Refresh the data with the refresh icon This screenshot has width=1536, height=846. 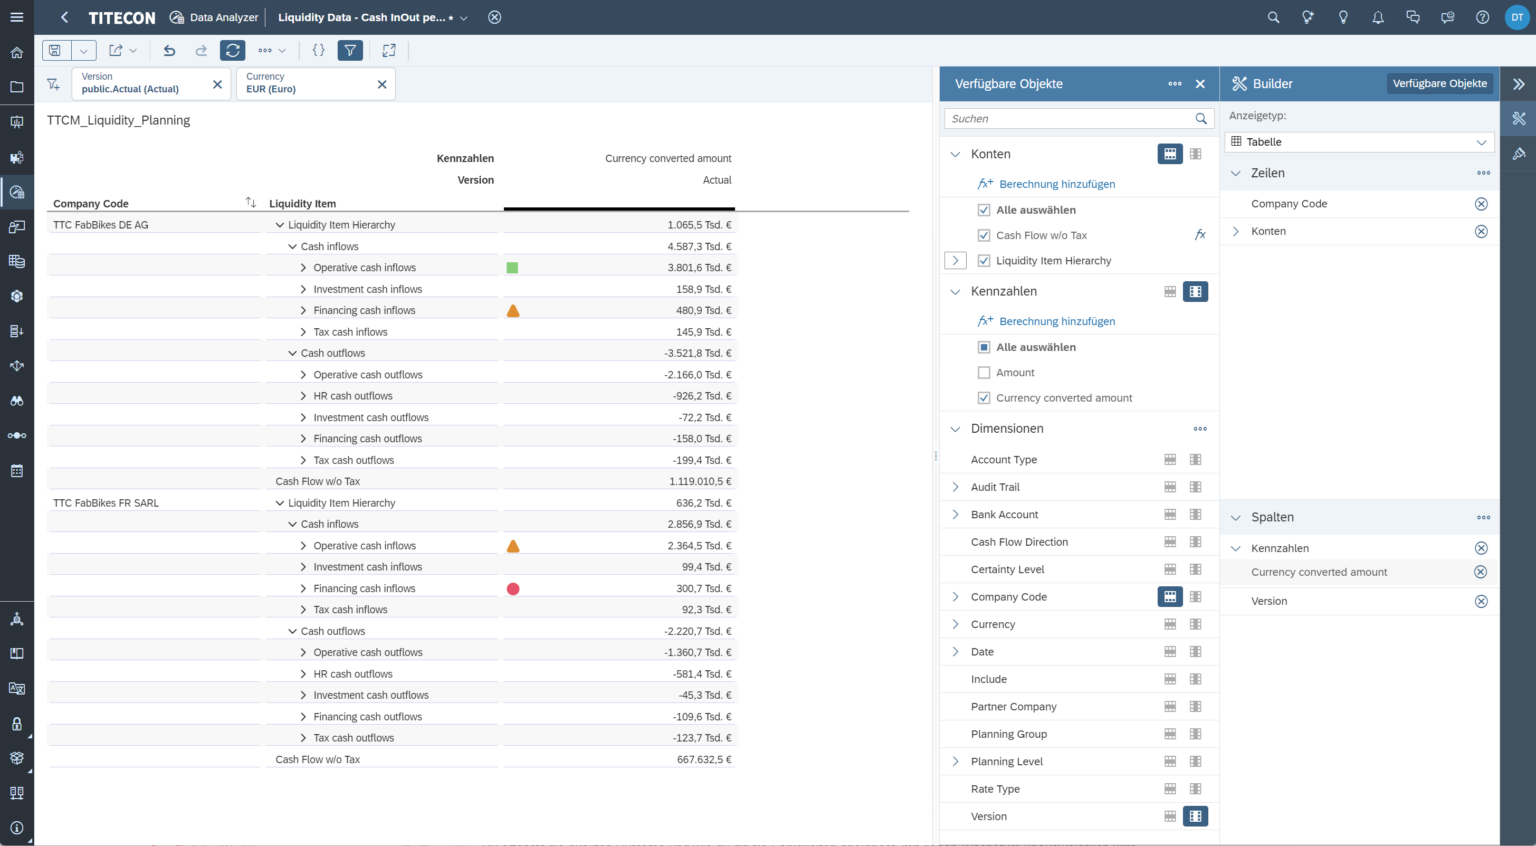pos(232,50)
